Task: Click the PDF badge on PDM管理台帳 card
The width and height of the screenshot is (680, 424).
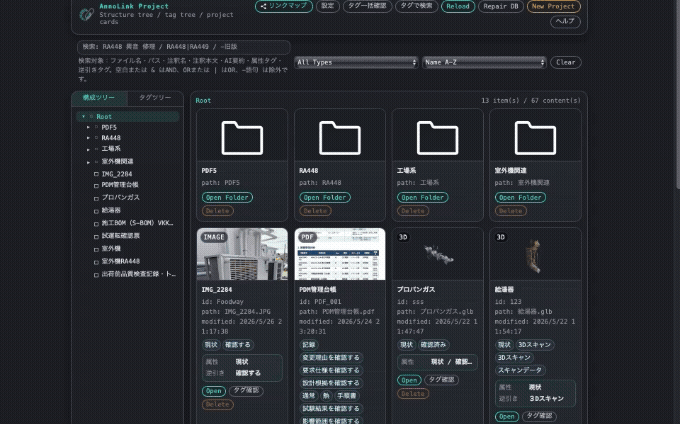Action: [307, 237]
